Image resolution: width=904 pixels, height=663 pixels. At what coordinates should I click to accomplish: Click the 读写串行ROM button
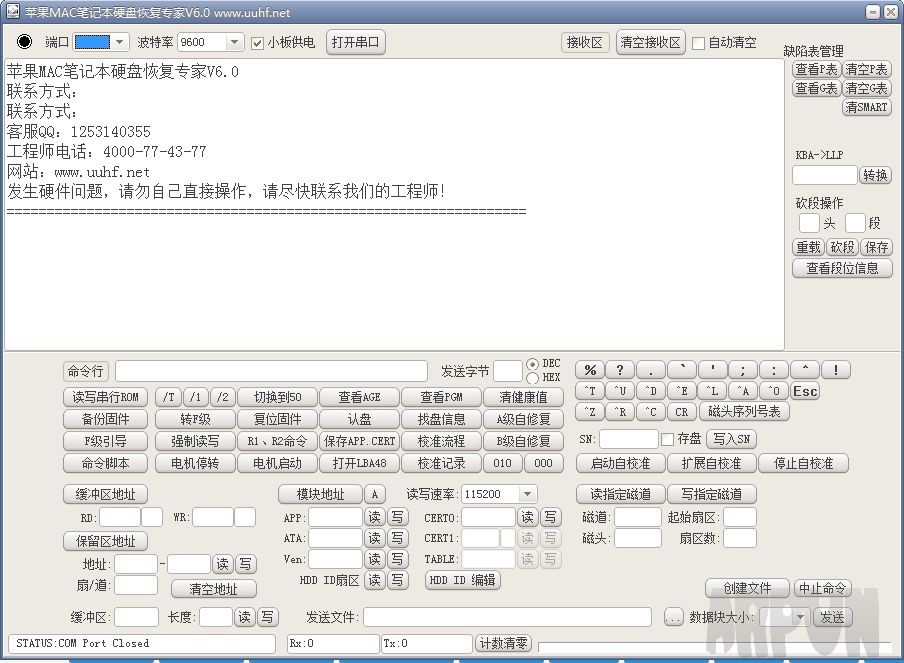[106, 397]
